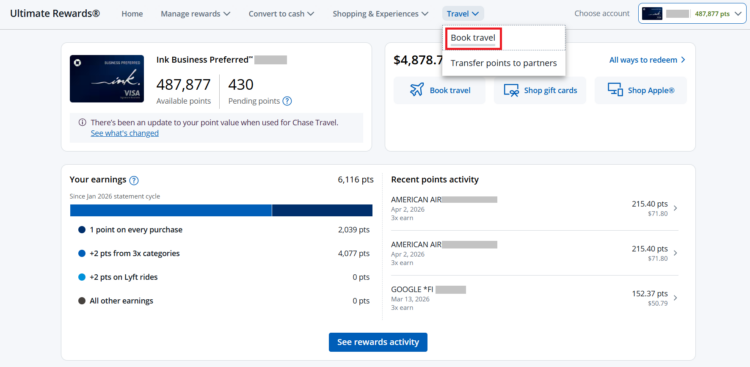Click the info icon in point value notice

point(82,122)
